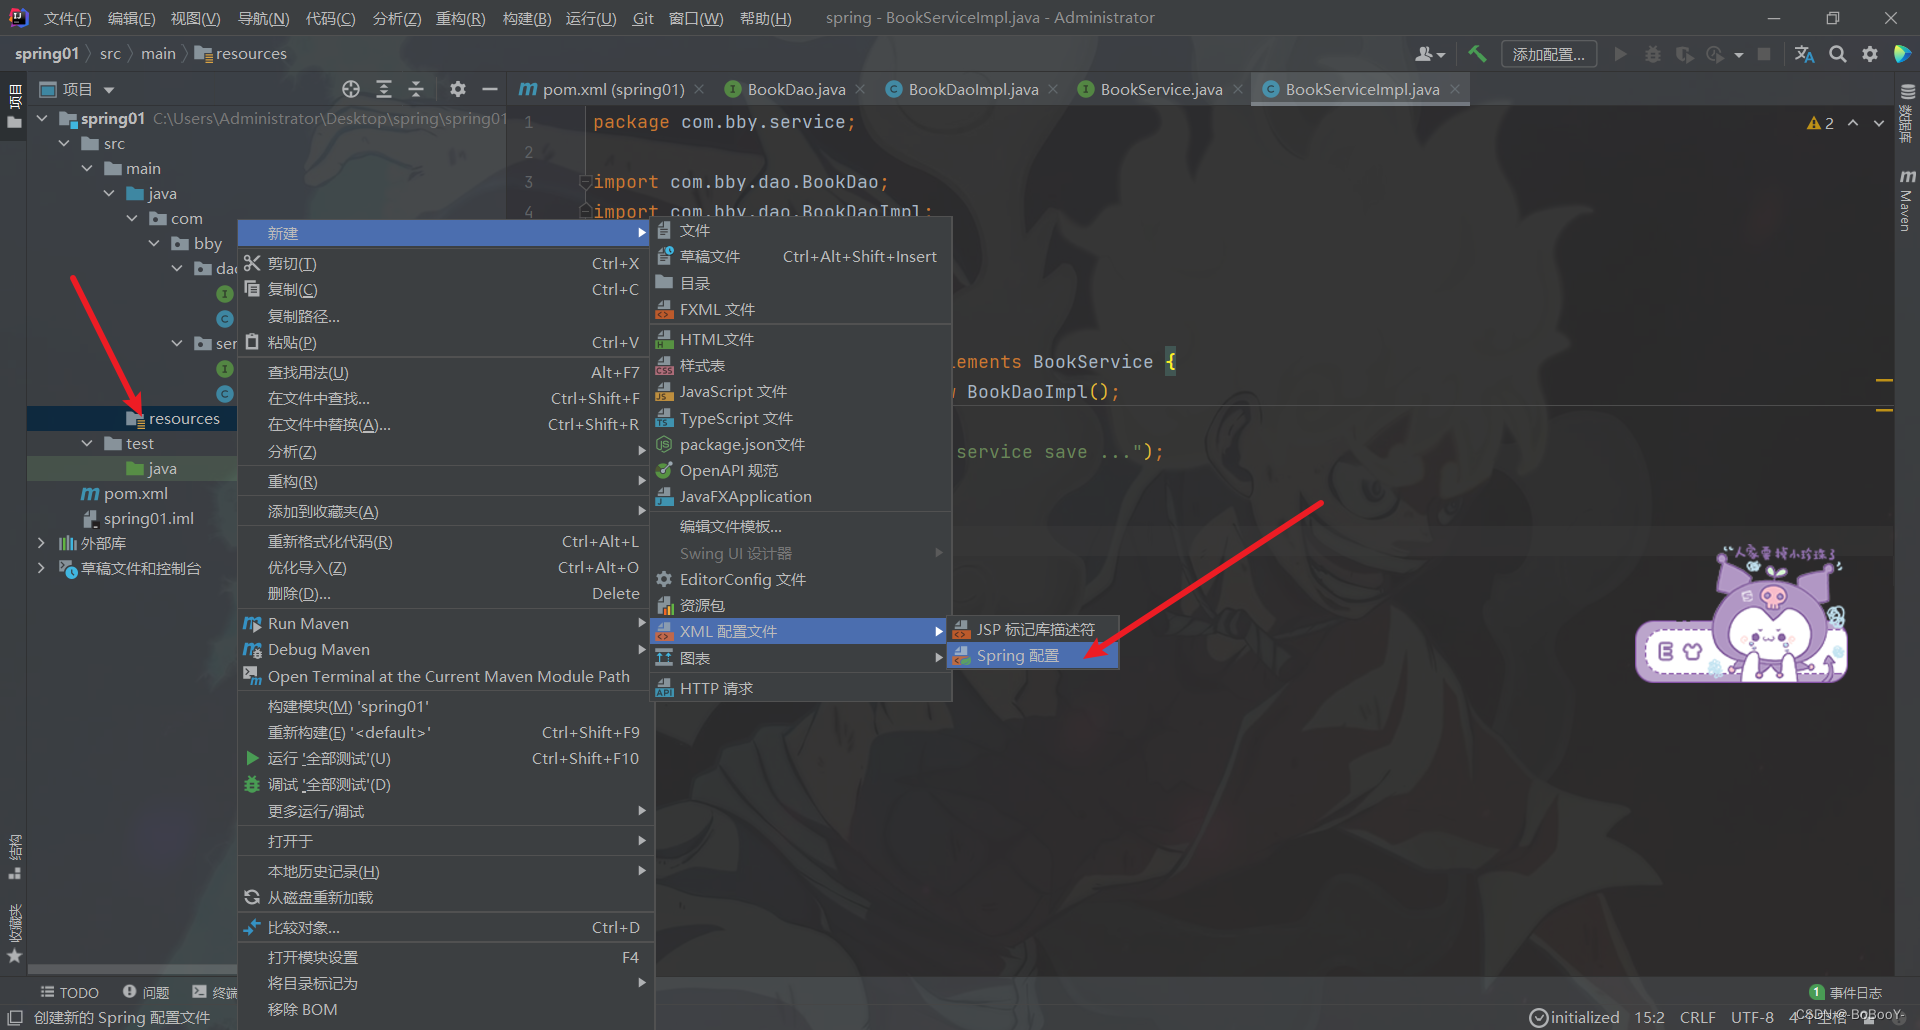Open the Git menu in menu bar
The image size is (1920, 1030).
[643, 18]
